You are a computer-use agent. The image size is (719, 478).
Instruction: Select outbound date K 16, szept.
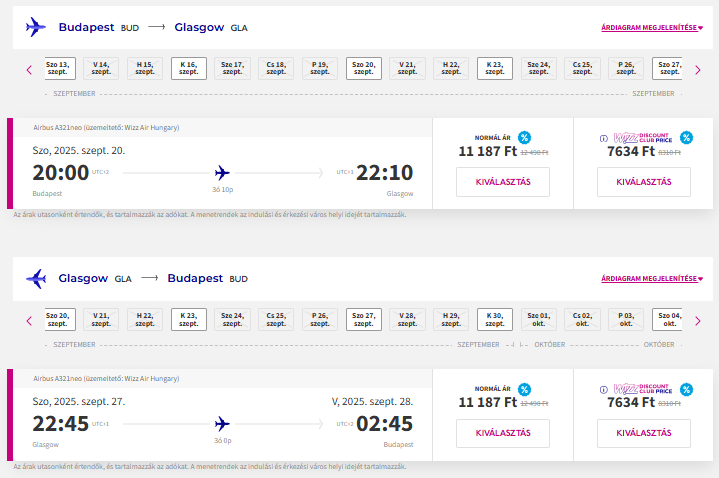click(189, 68)
